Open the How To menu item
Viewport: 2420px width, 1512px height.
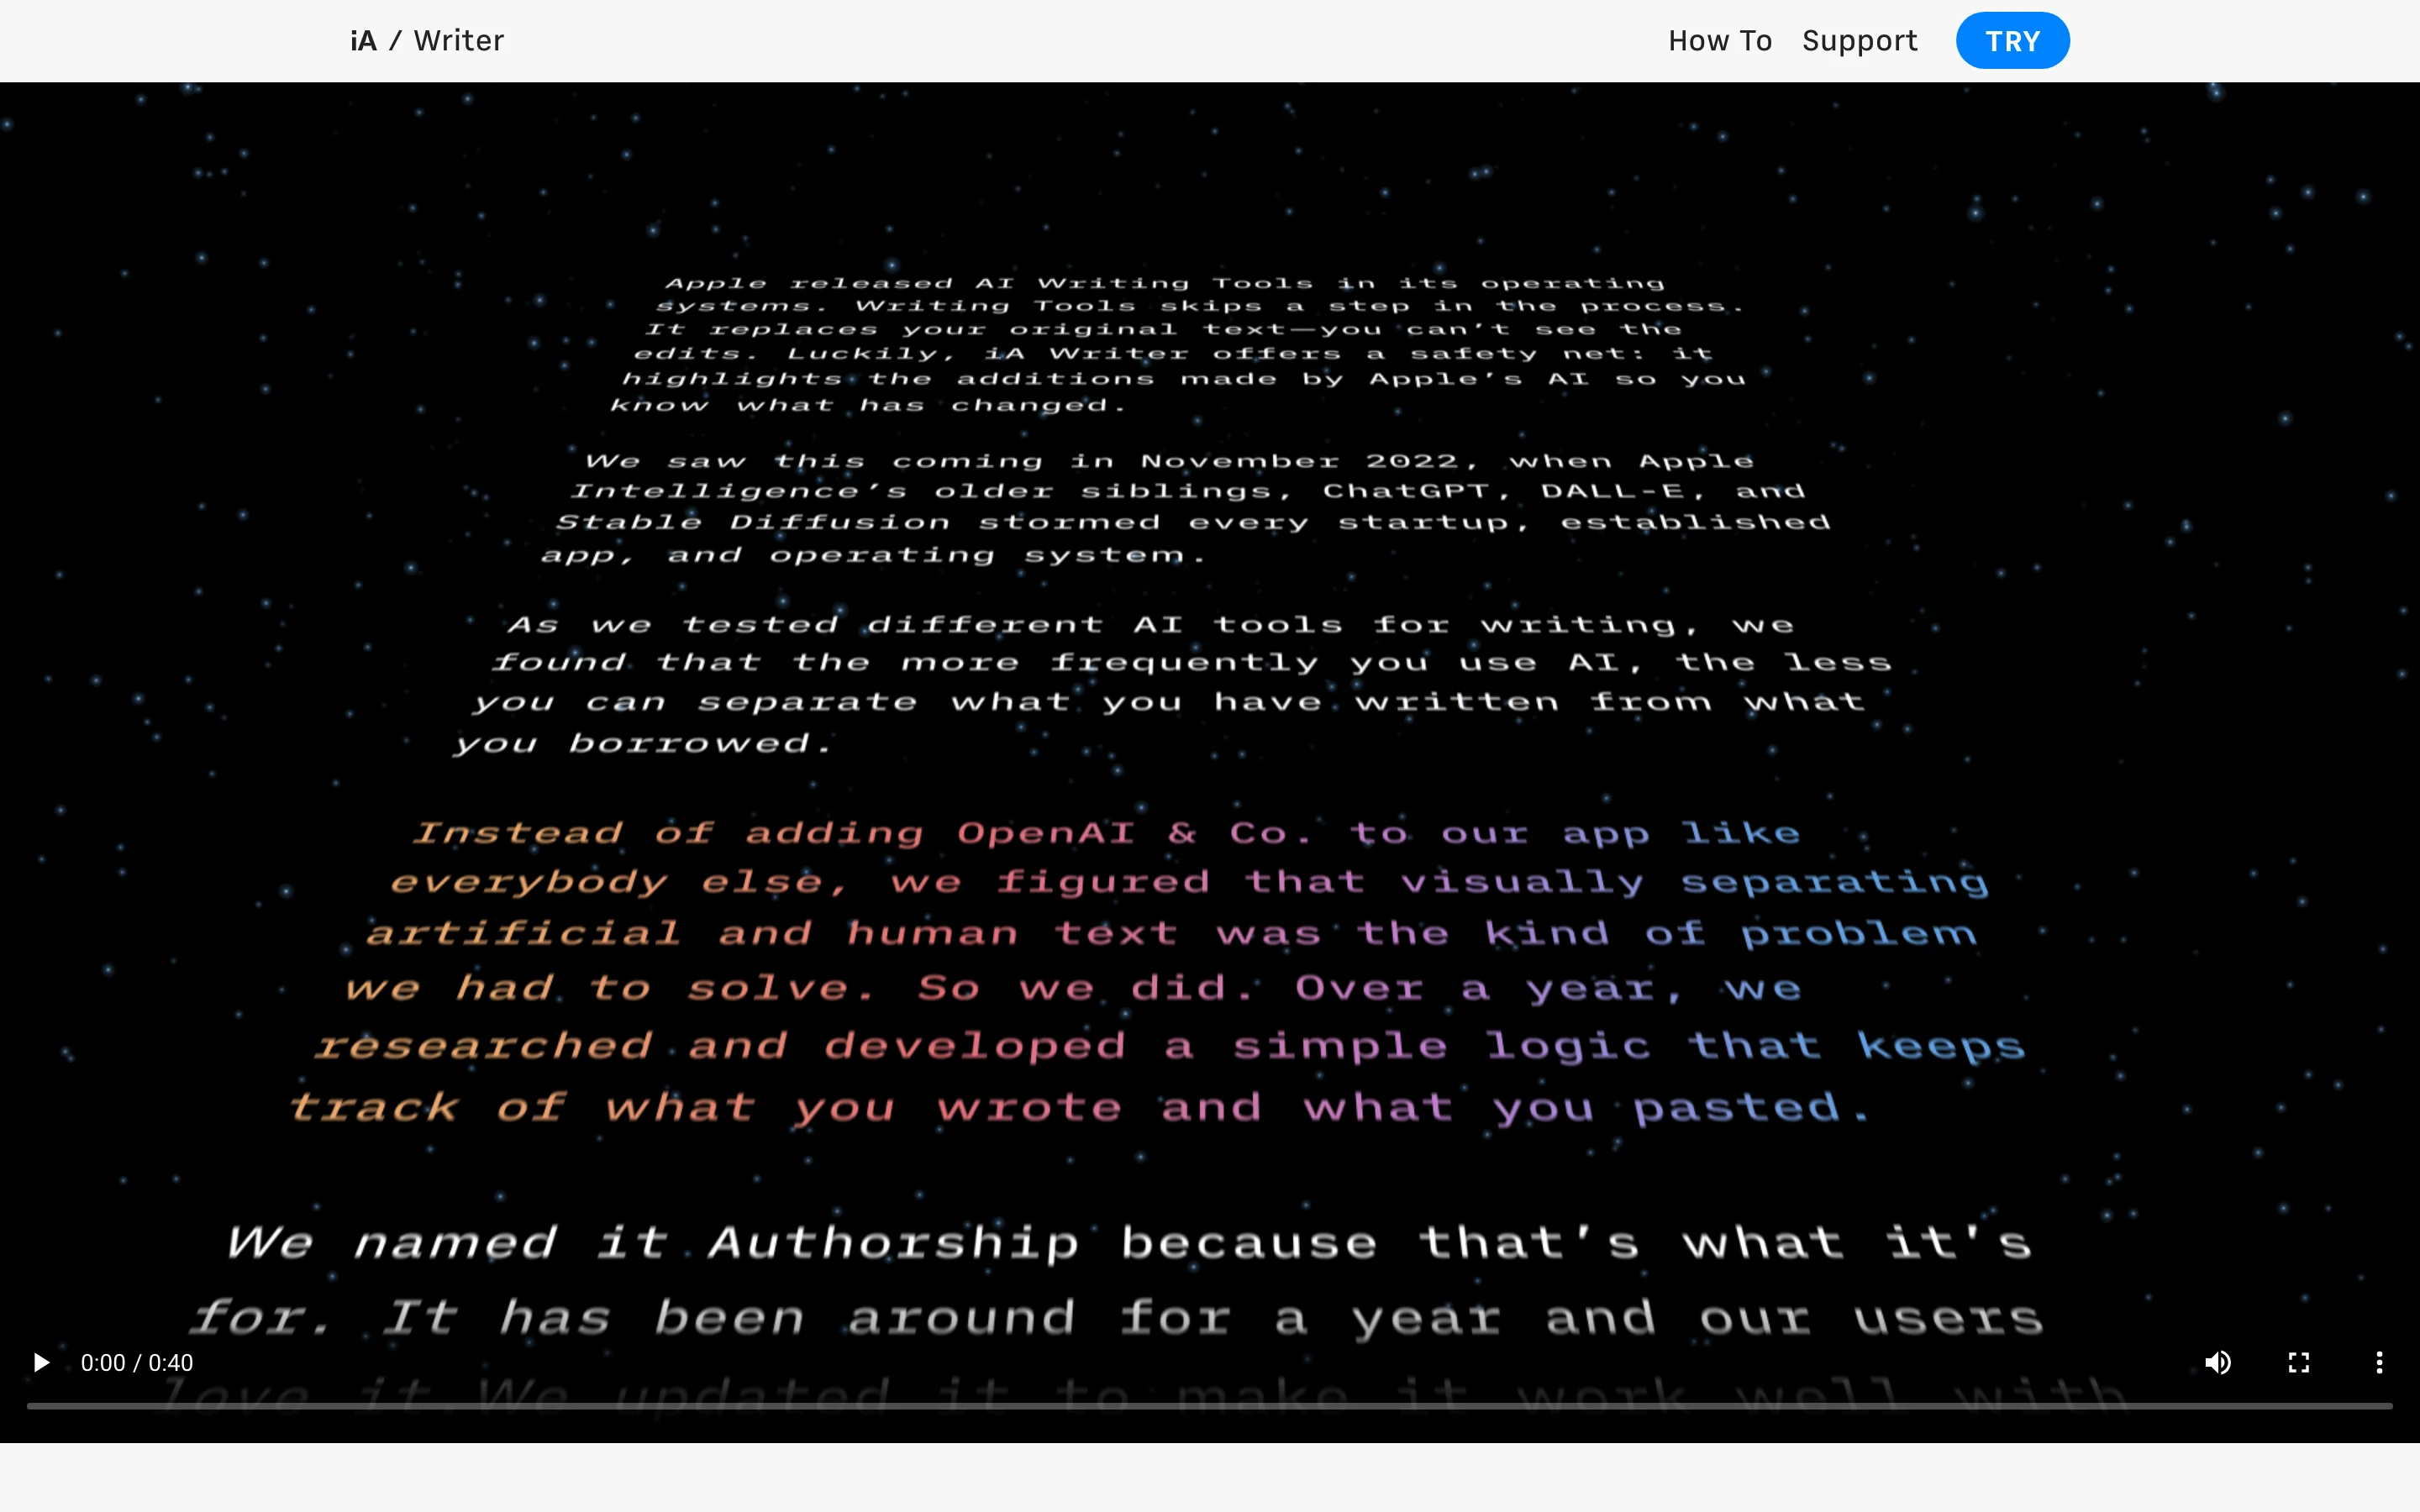pos(1719,41)
